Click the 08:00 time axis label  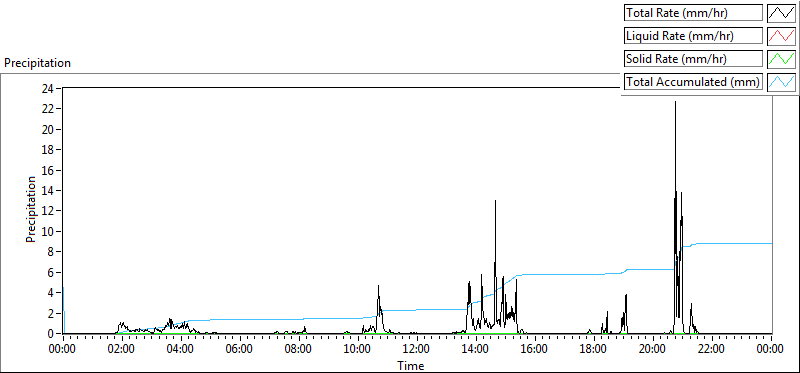coord(299,350)
